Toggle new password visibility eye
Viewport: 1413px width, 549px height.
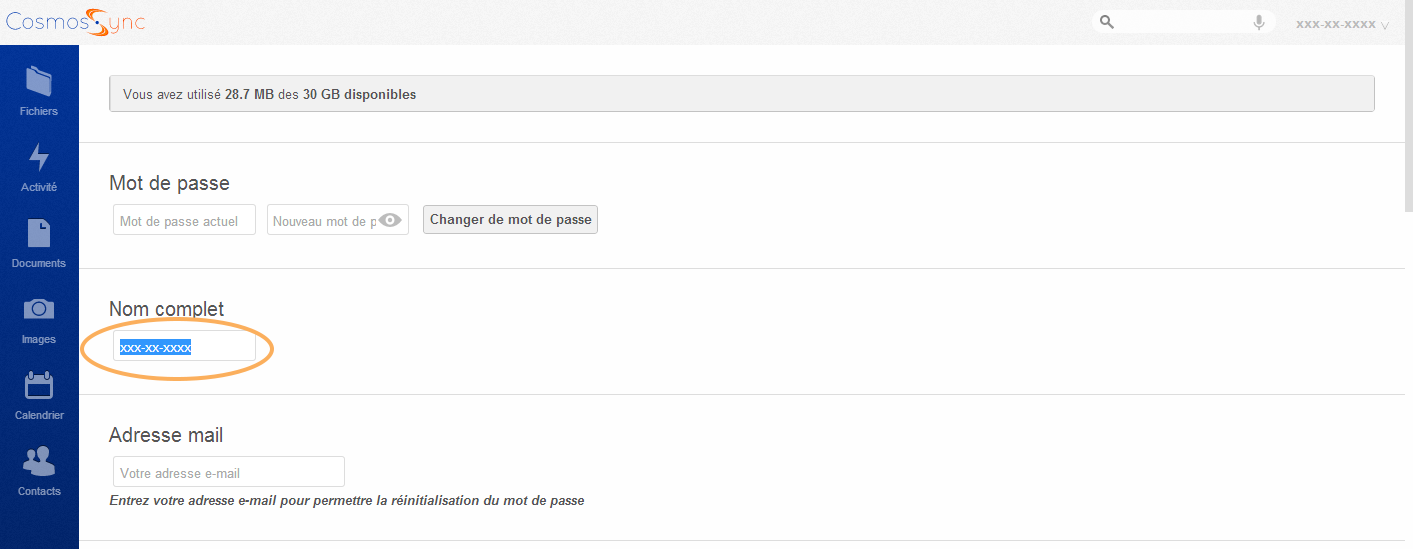click(x=390, y=220)
